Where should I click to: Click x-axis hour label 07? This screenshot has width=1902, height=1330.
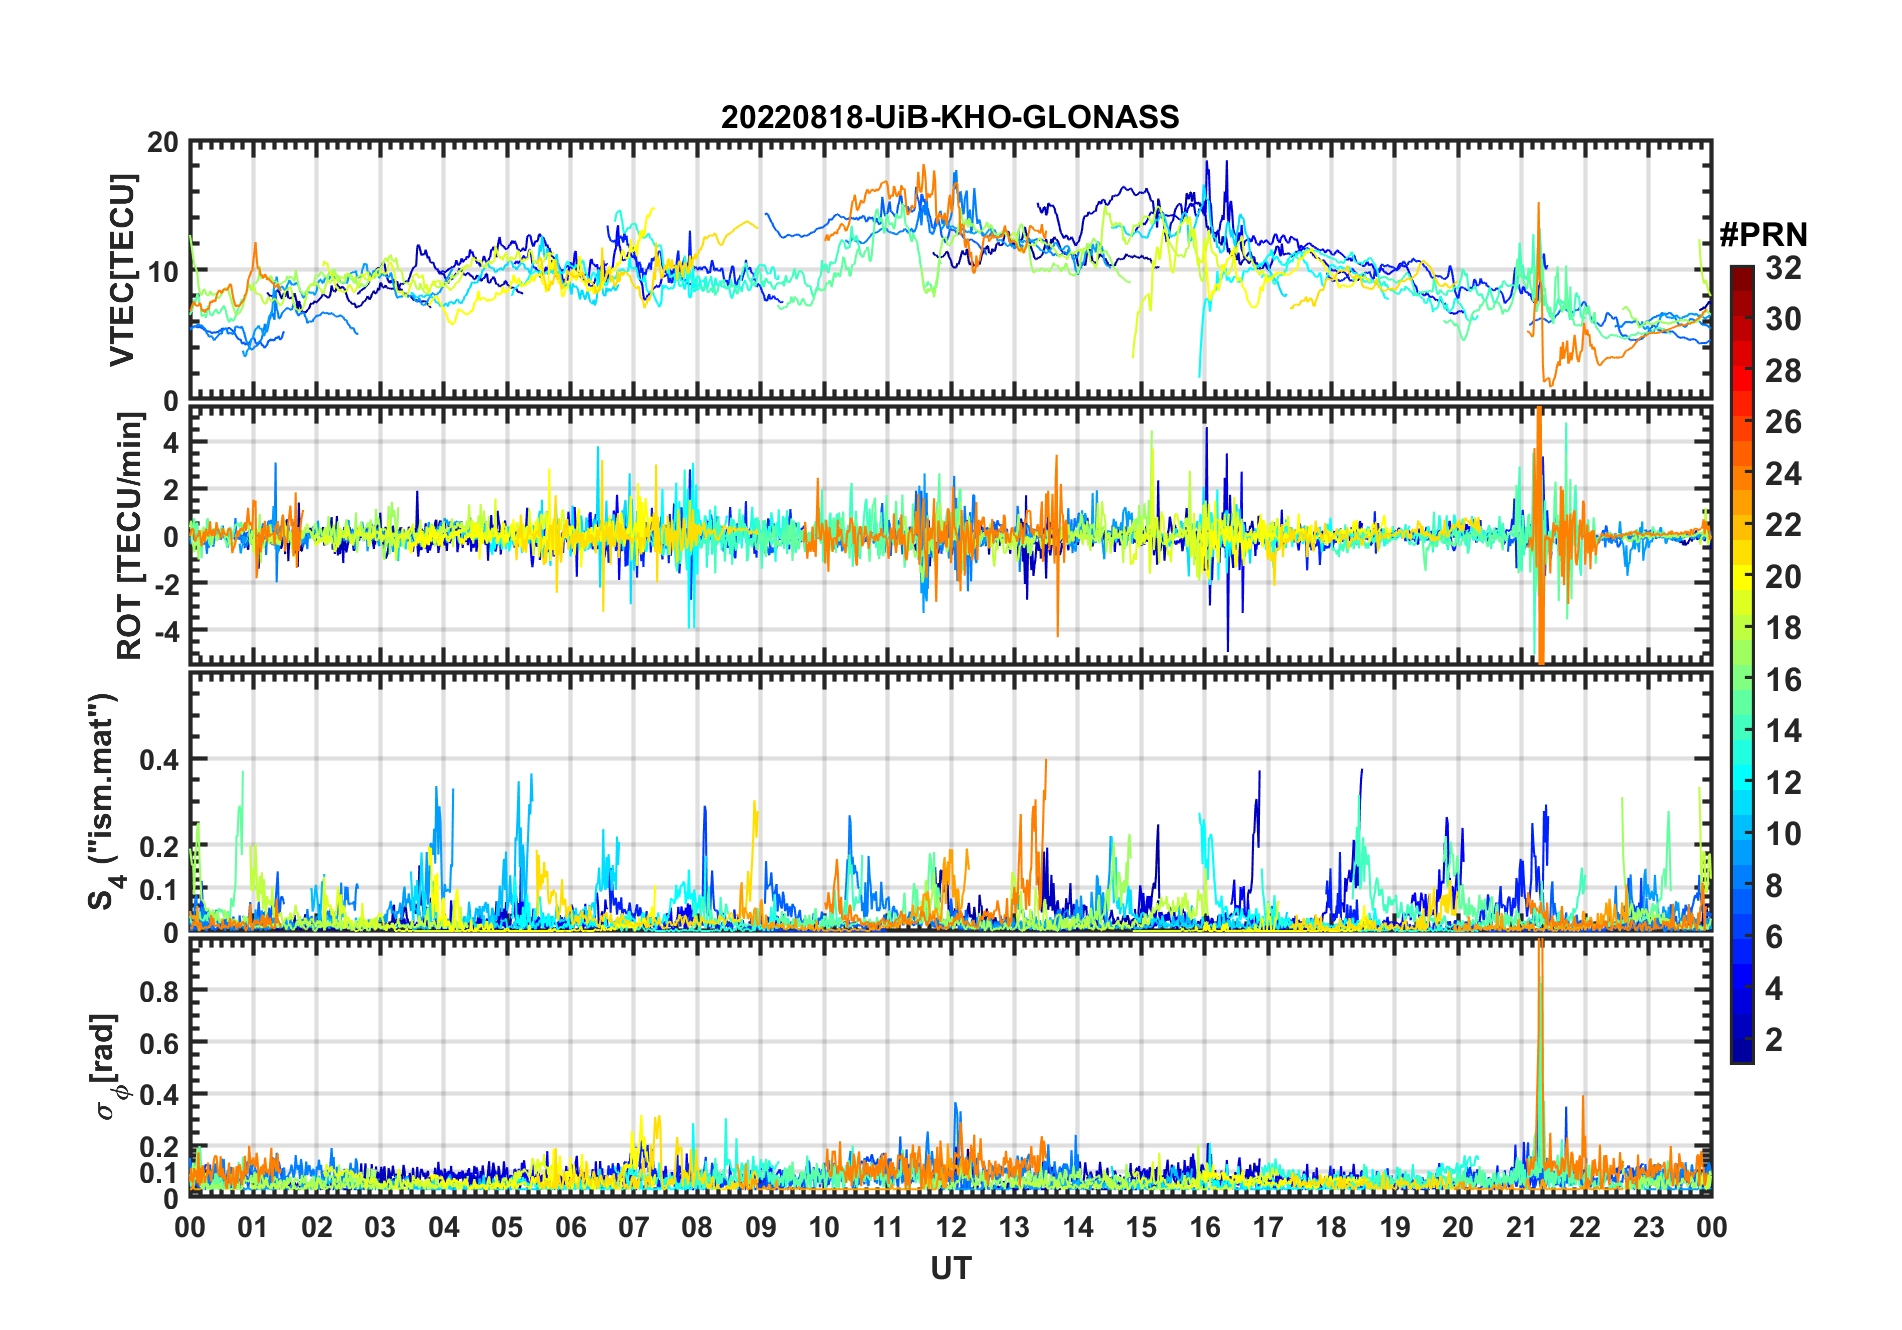pyautogui.click(x=634, y=1227)
